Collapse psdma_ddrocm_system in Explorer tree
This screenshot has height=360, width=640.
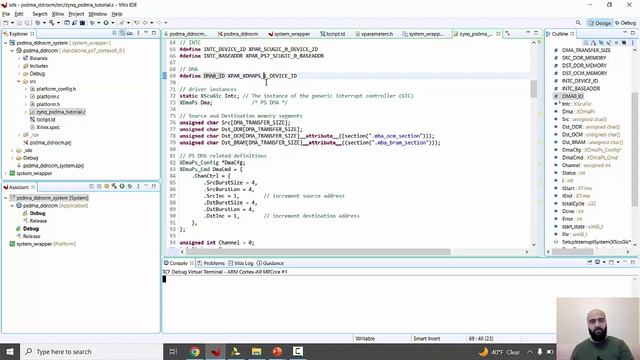pyautogui.click(x=6, y=43)
